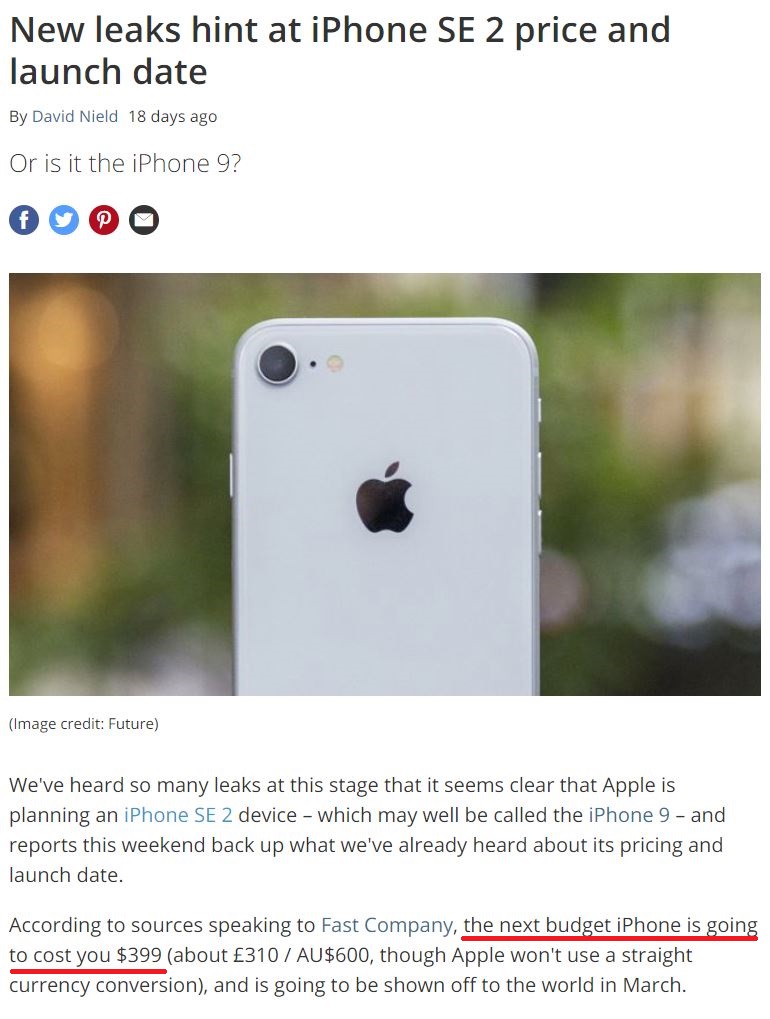Share the article via email icon
The image size is (770, 1019).
tap(144, 220)
